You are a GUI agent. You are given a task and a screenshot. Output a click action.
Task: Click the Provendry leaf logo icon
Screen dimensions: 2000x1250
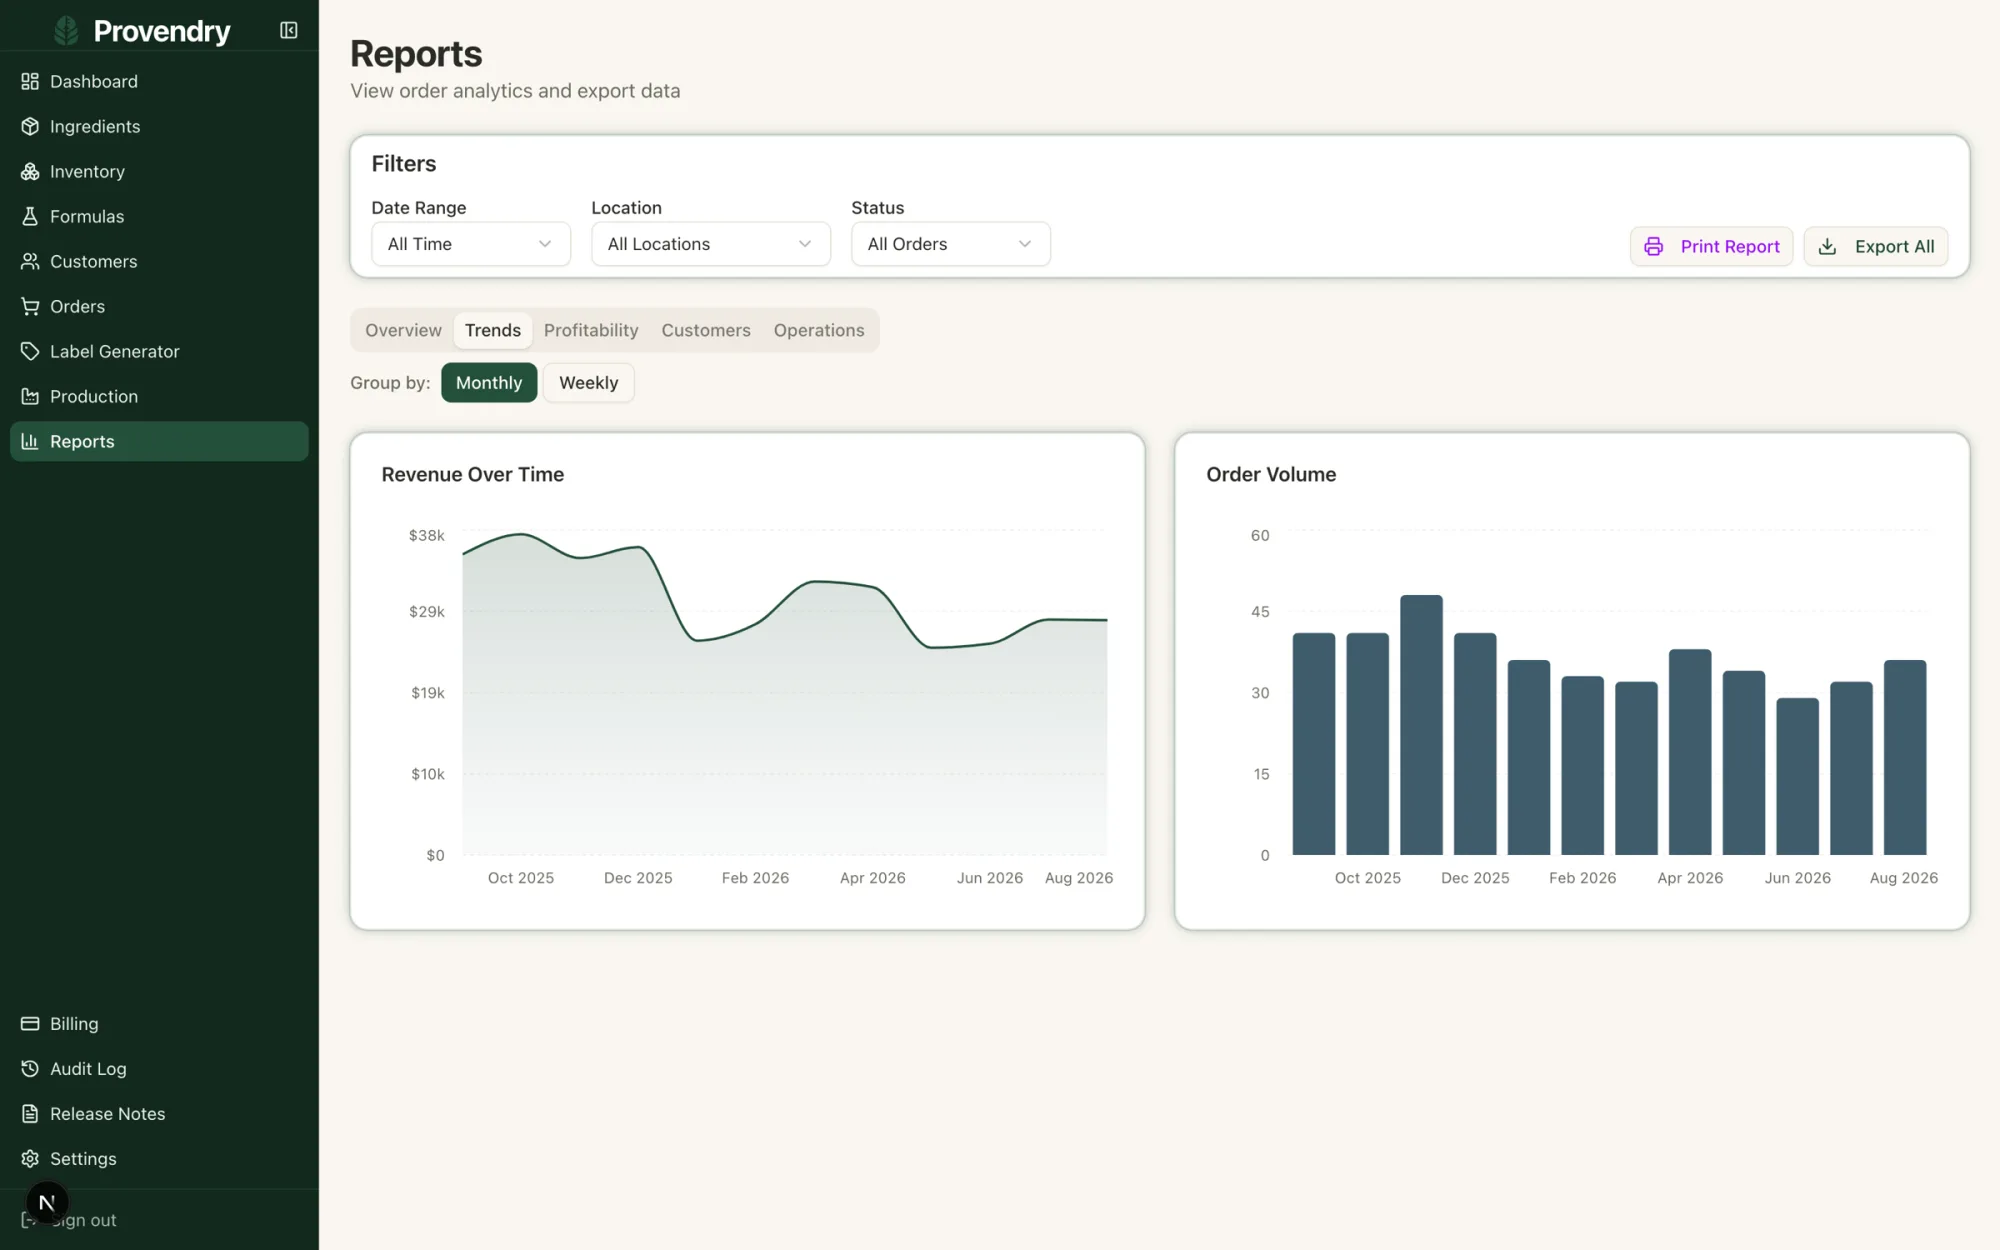click(x=66, y=31)
